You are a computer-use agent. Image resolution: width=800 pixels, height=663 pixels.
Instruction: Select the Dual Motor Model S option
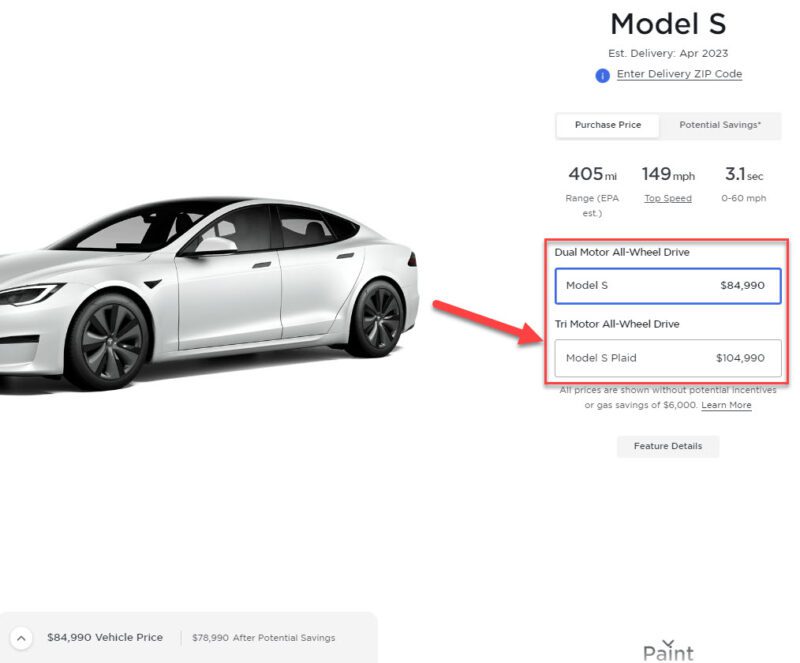coord(667,285)
